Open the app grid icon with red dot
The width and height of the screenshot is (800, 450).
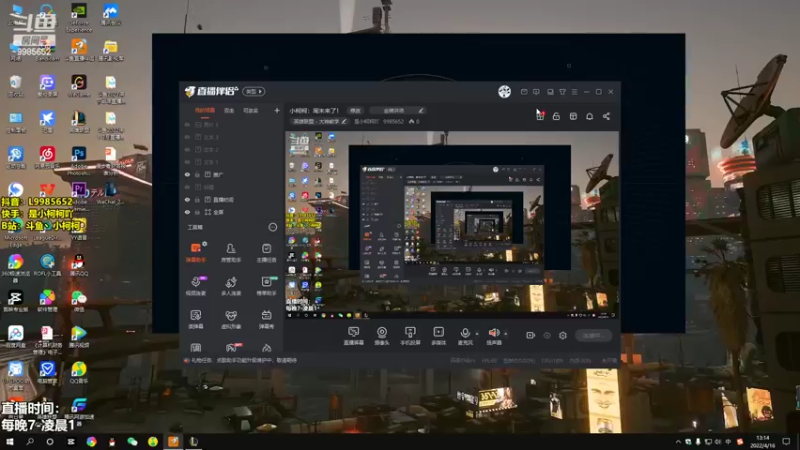(x=540, y=116)
